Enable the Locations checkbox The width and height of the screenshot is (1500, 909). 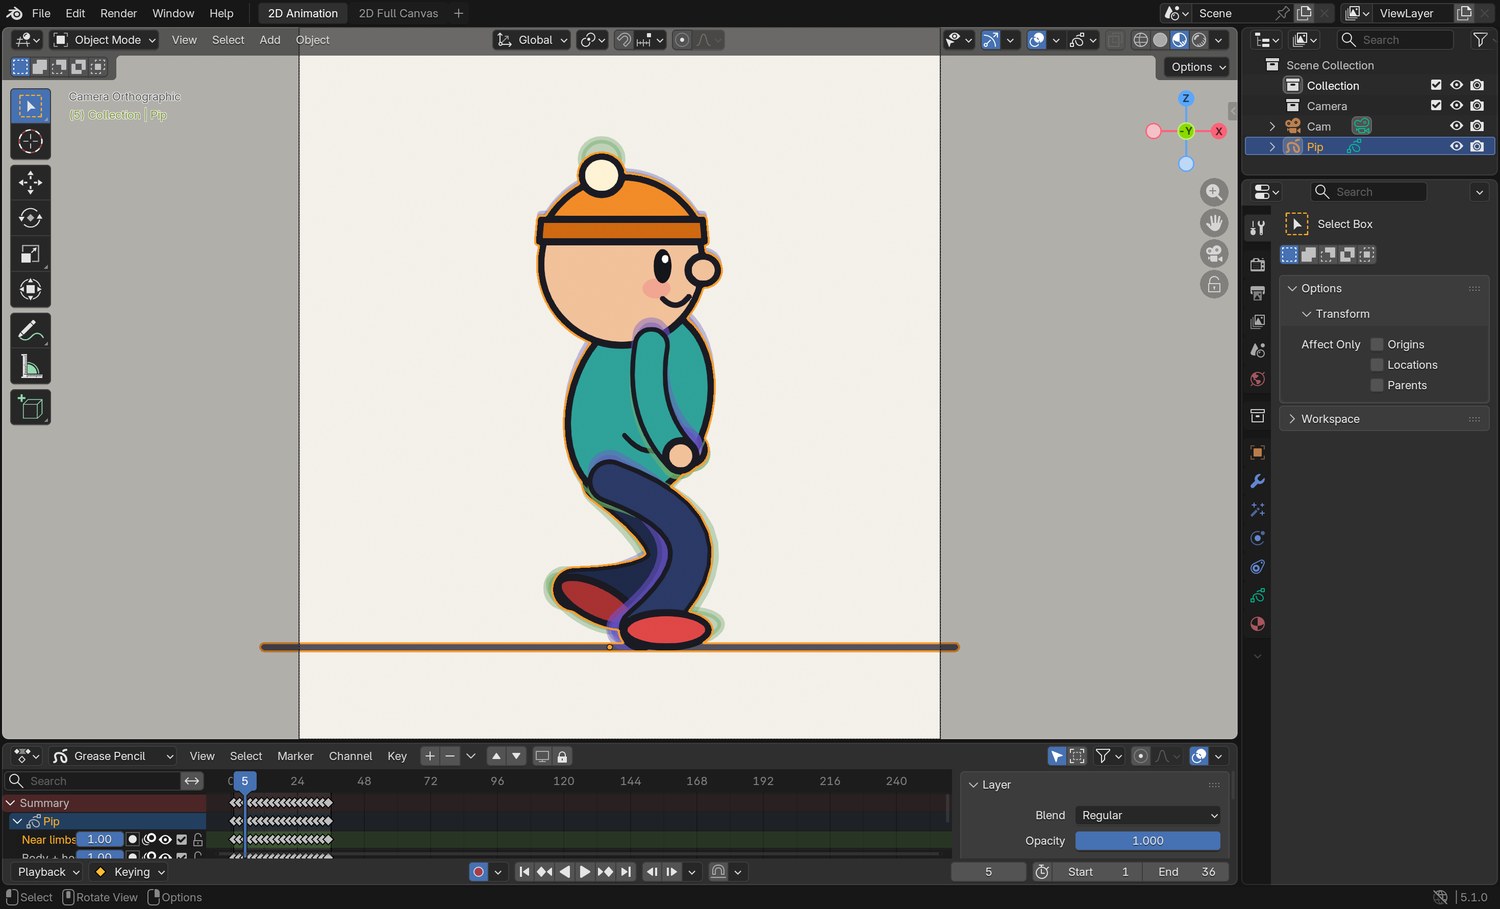1377,365
